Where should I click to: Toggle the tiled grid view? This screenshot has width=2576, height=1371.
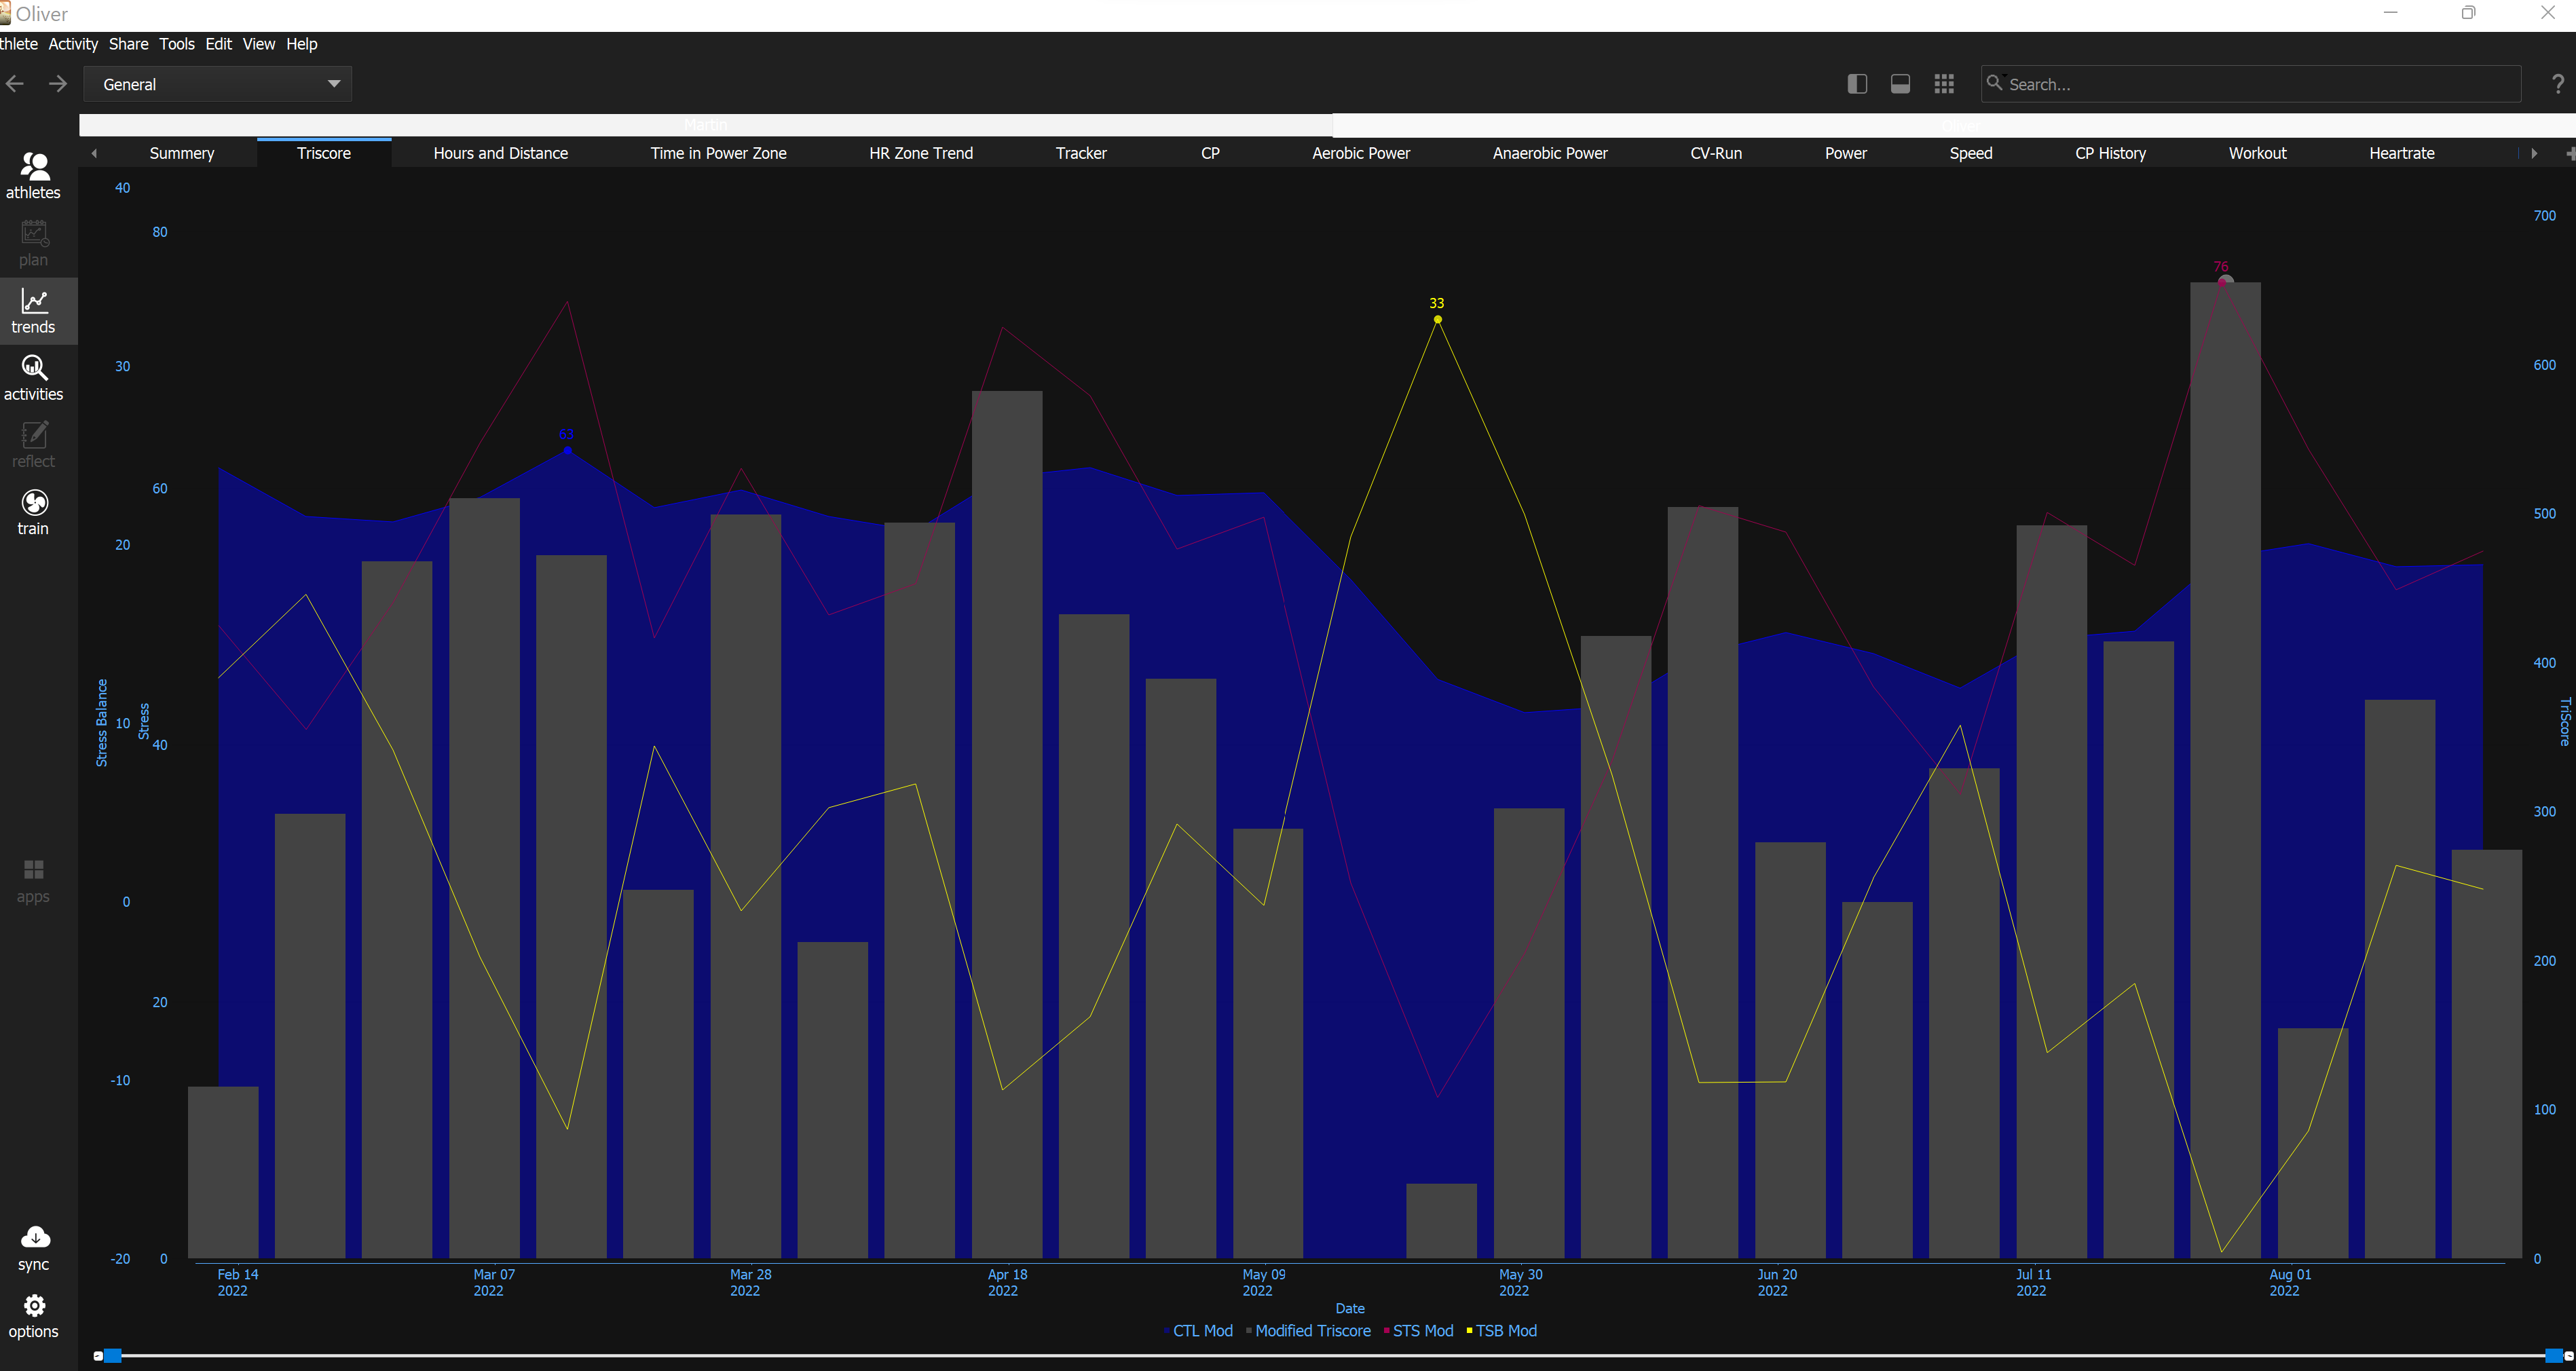pyautogui.click(x=1943, y=84)
